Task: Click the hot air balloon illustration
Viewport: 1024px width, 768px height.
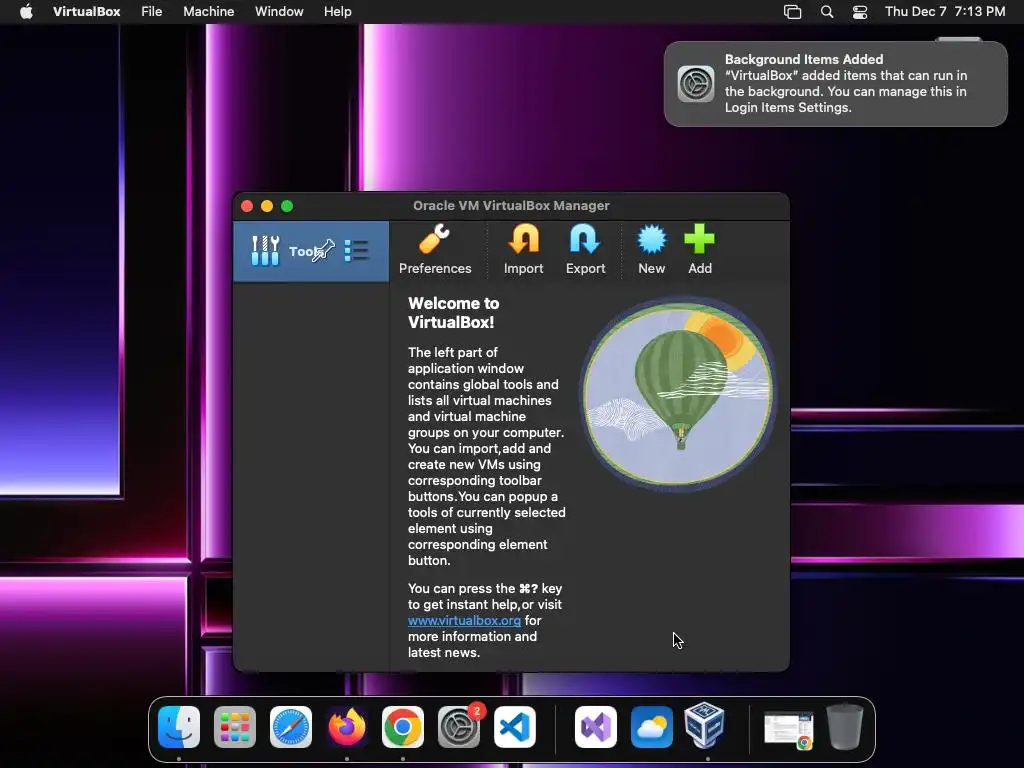Action: pyautogui.click(x=678, y=394)
